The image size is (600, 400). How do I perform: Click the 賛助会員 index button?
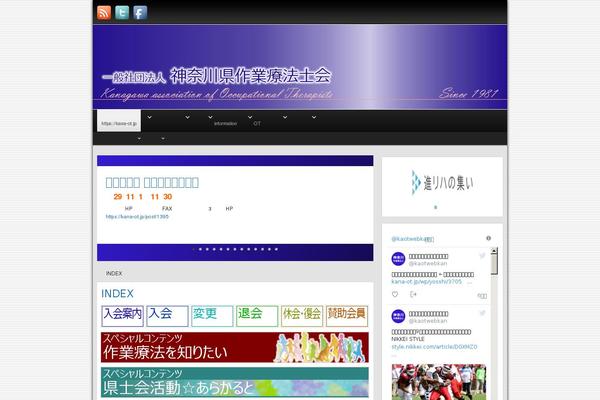[347, 316]
